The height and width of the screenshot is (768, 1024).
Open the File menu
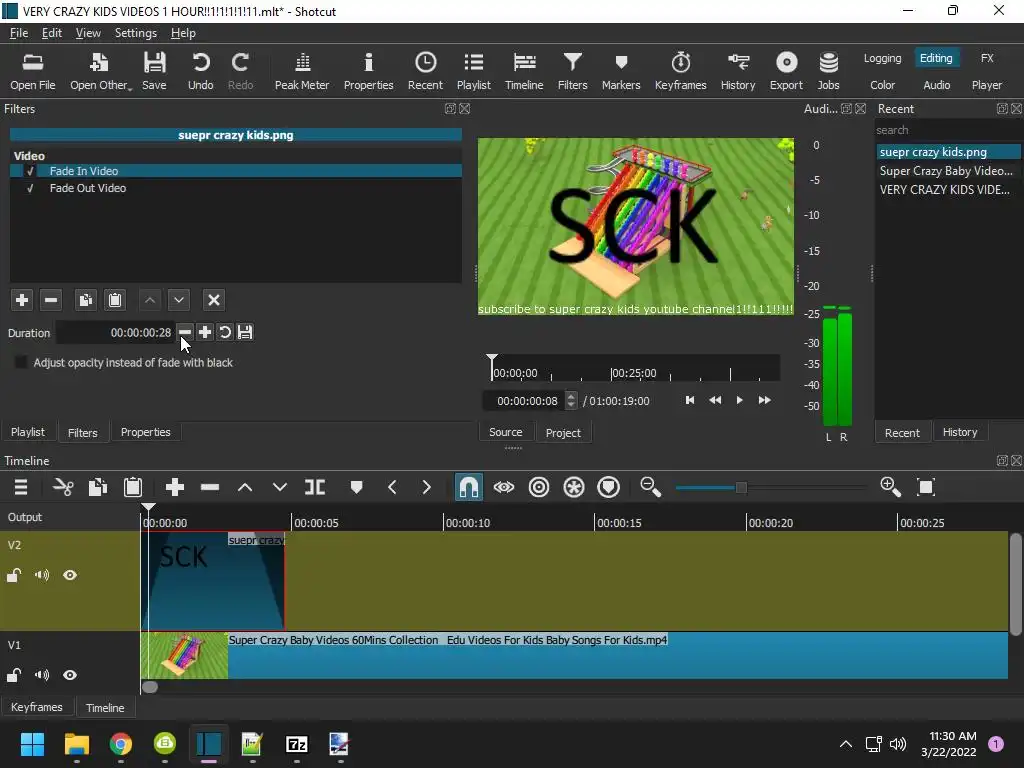(x=19, y=33)
